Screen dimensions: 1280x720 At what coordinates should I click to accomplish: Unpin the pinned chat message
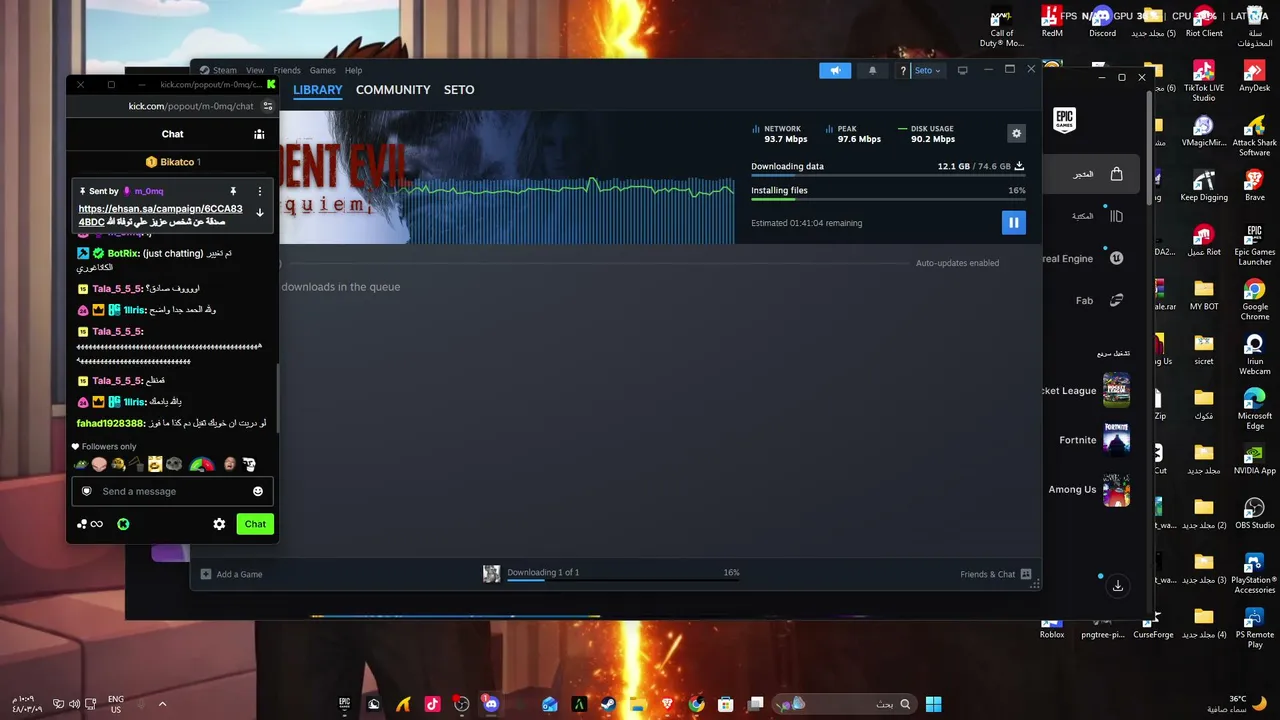click(233, 191)
